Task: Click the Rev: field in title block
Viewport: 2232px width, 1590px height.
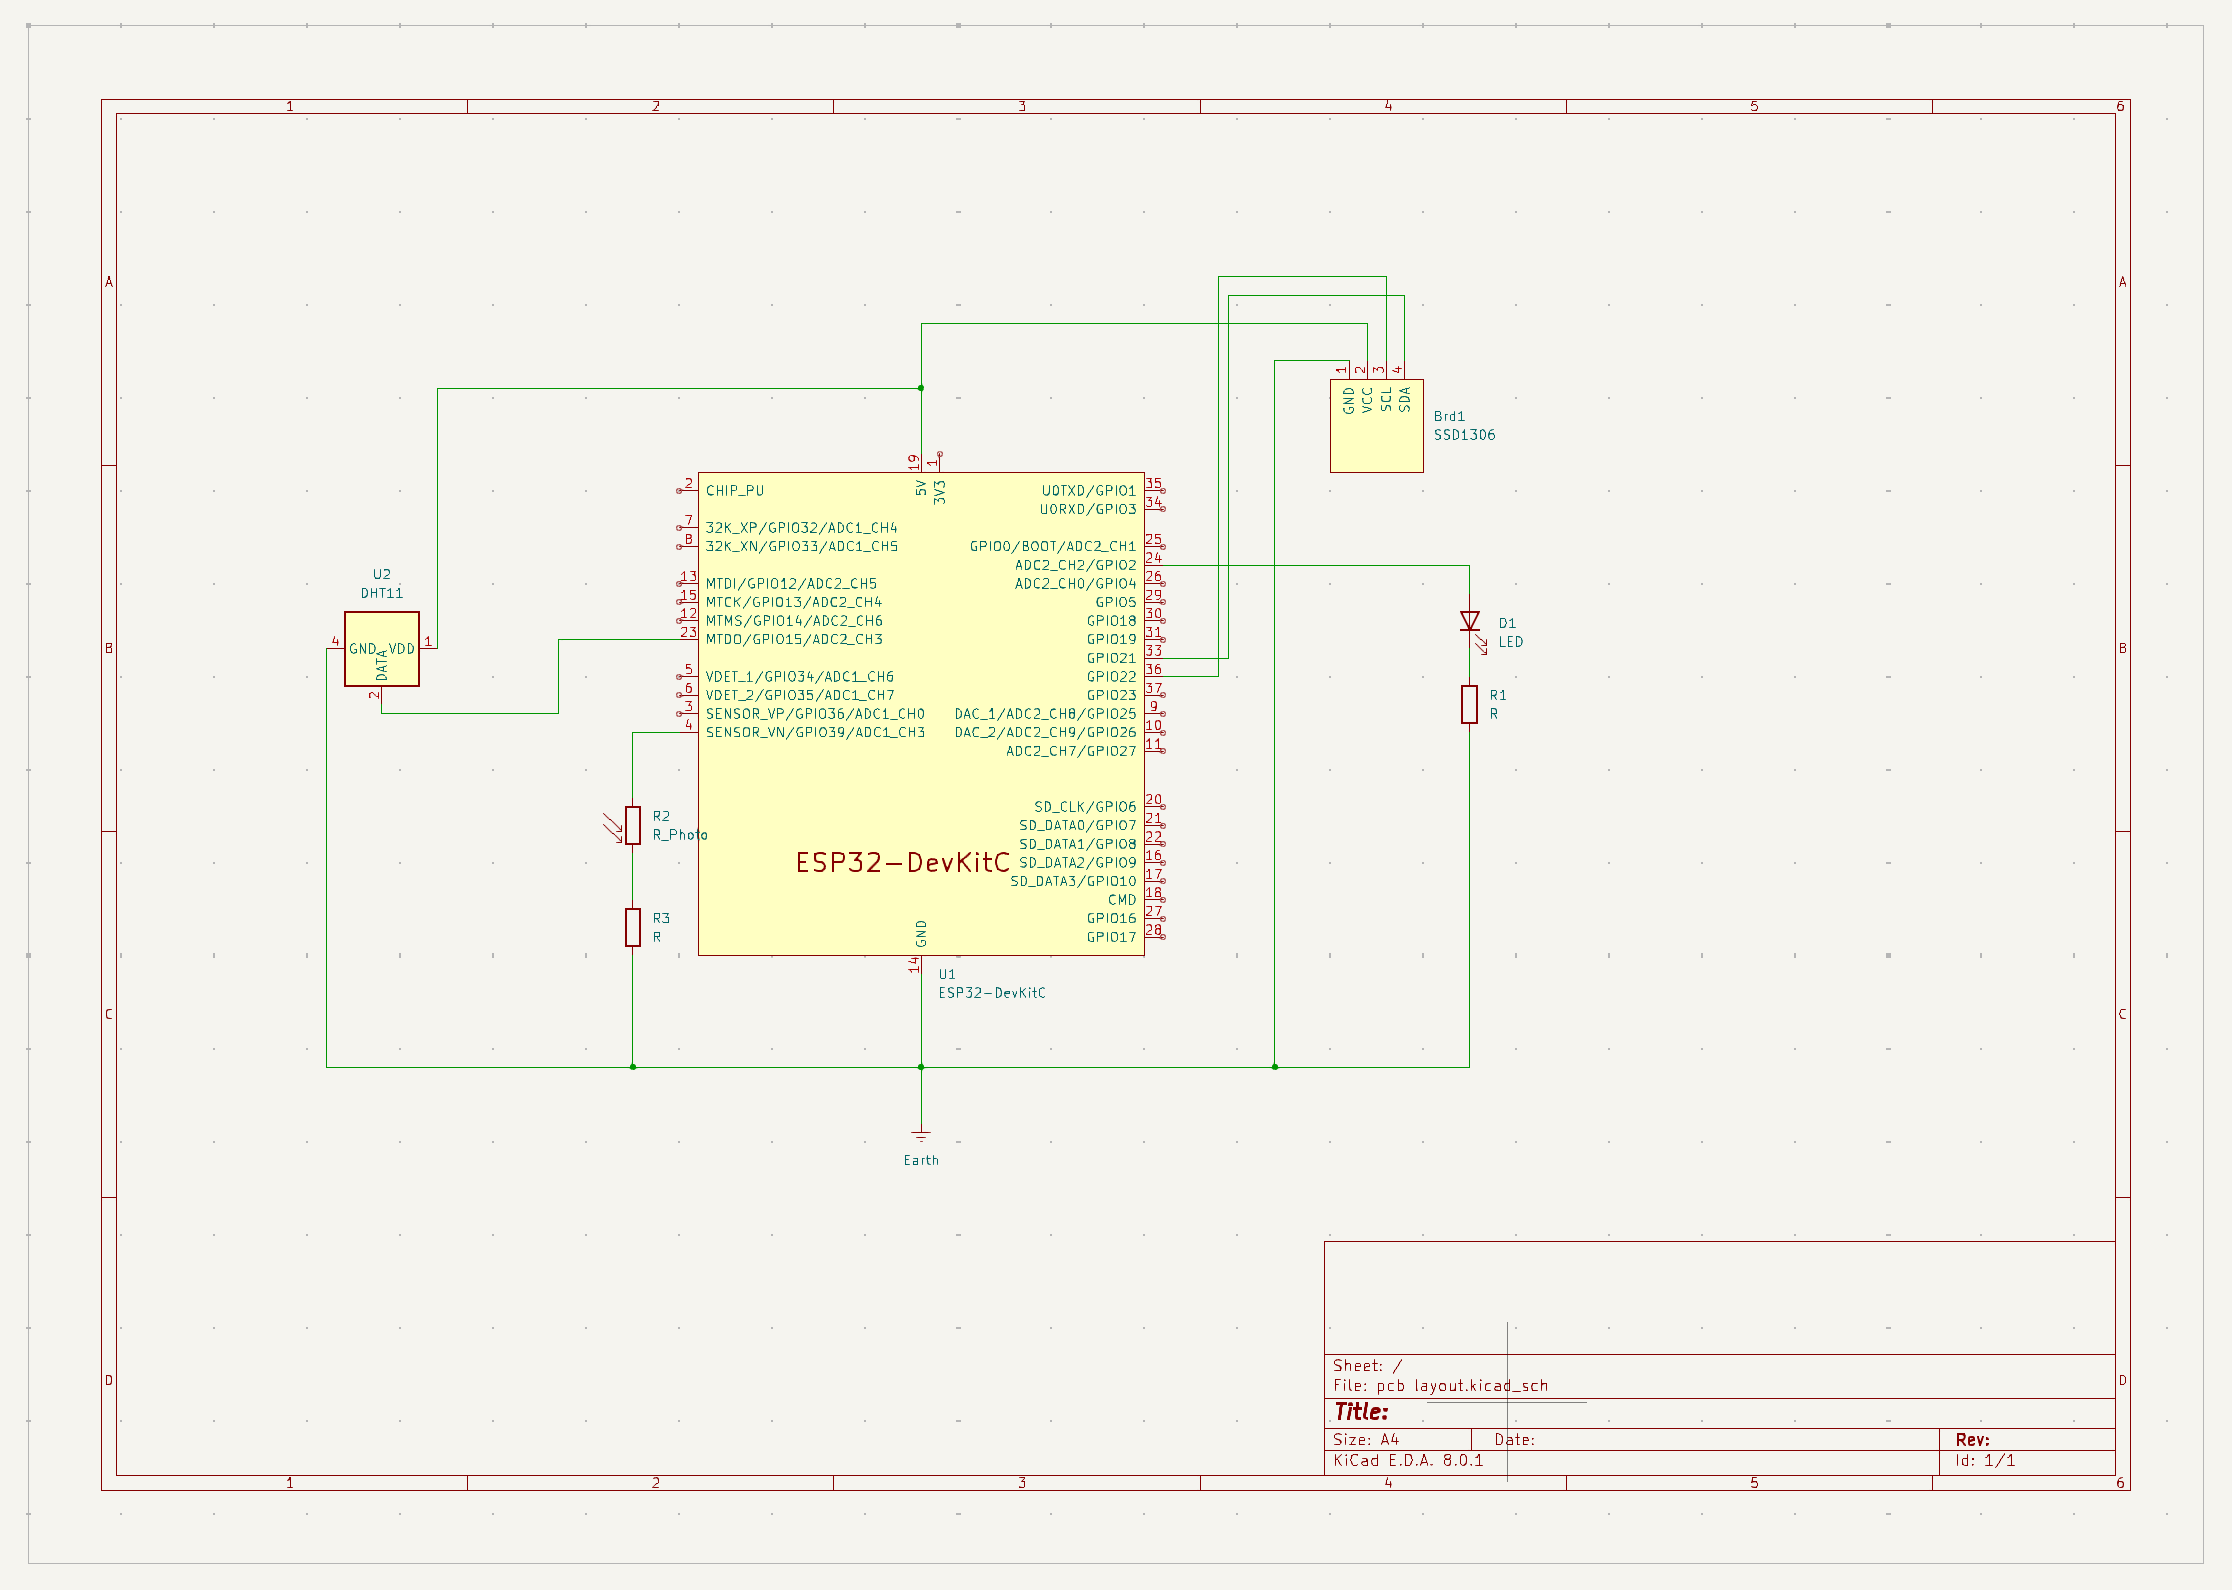Action: (x=1972, y=1440)
